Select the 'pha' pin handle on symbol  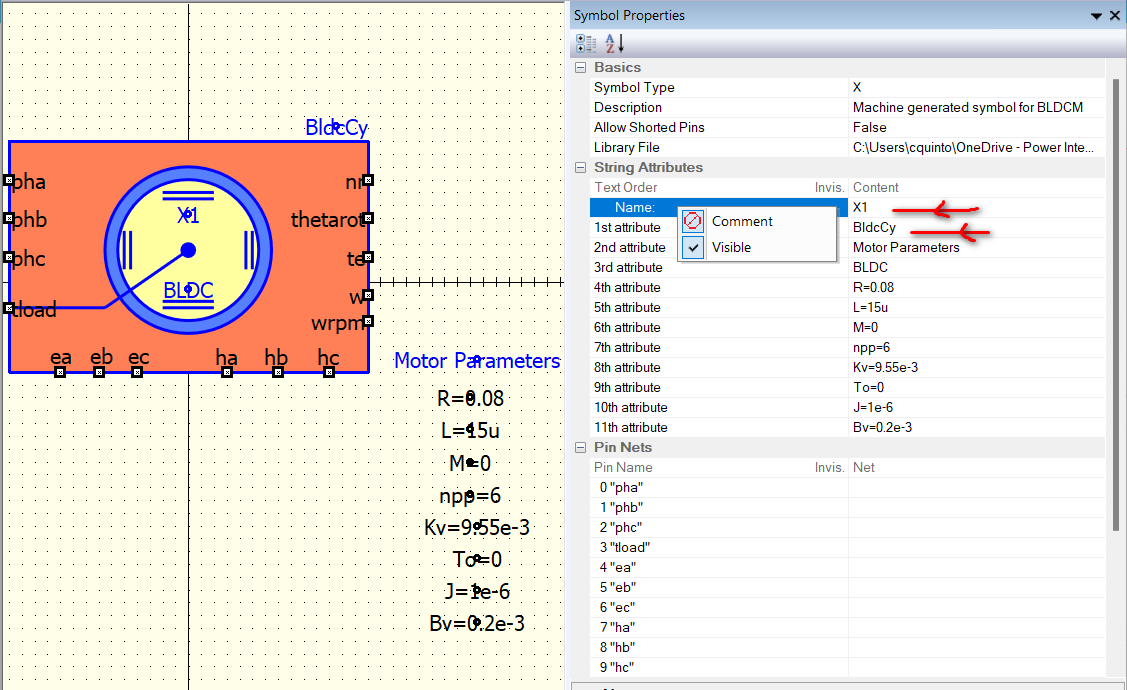point(8,181)
